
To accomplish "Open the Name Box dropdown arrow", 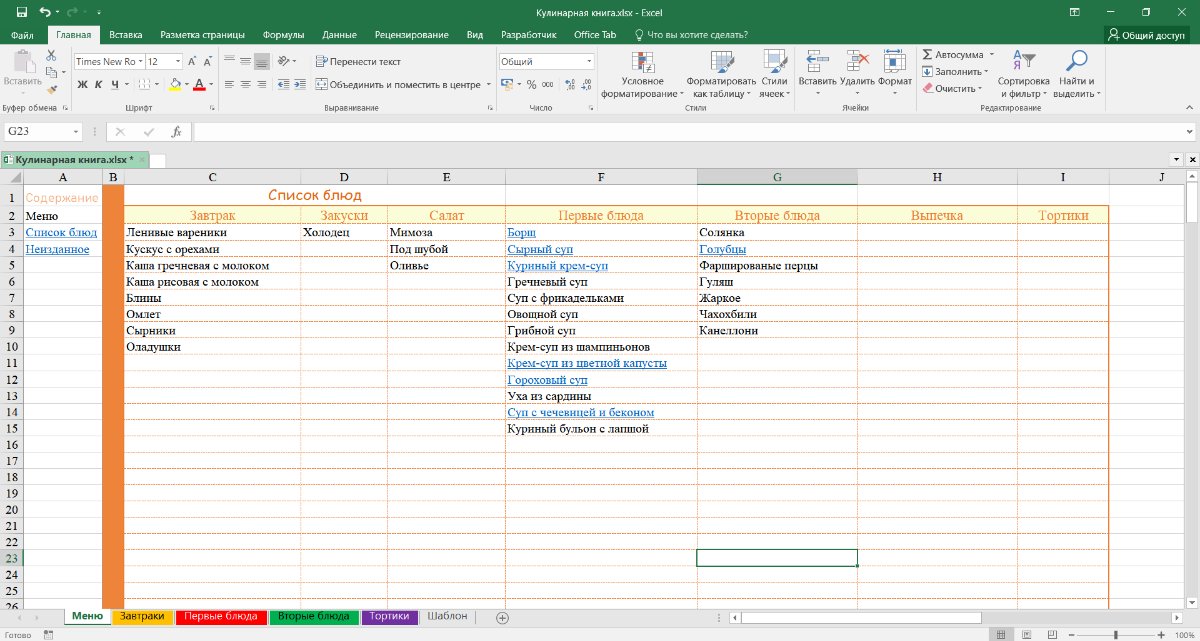I will point(76,132).
